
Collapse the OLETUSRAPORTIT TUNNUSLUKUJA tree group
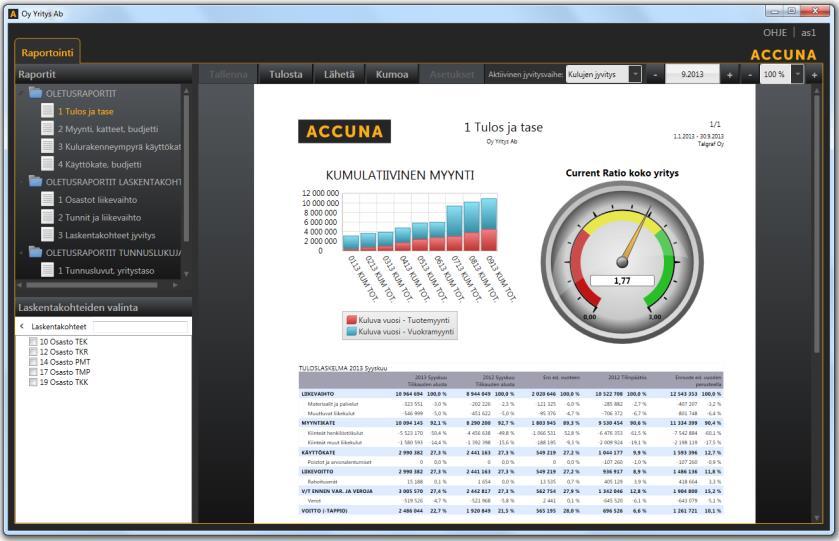point(21,252)
